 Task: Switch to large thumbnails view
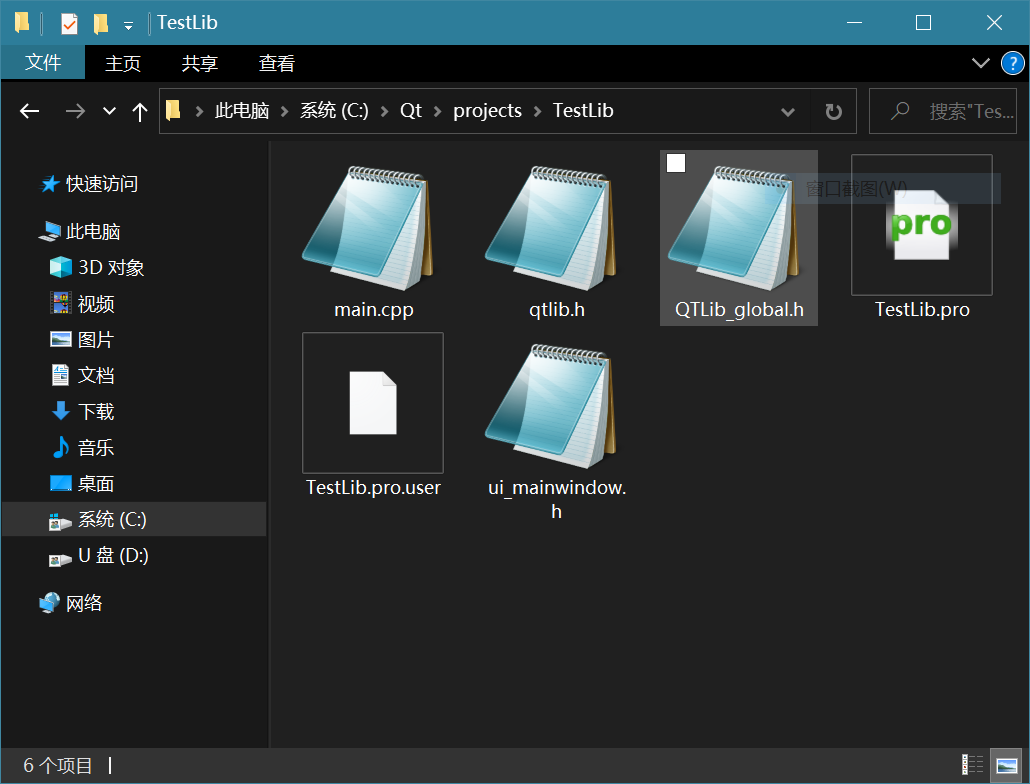point(1005,765)
